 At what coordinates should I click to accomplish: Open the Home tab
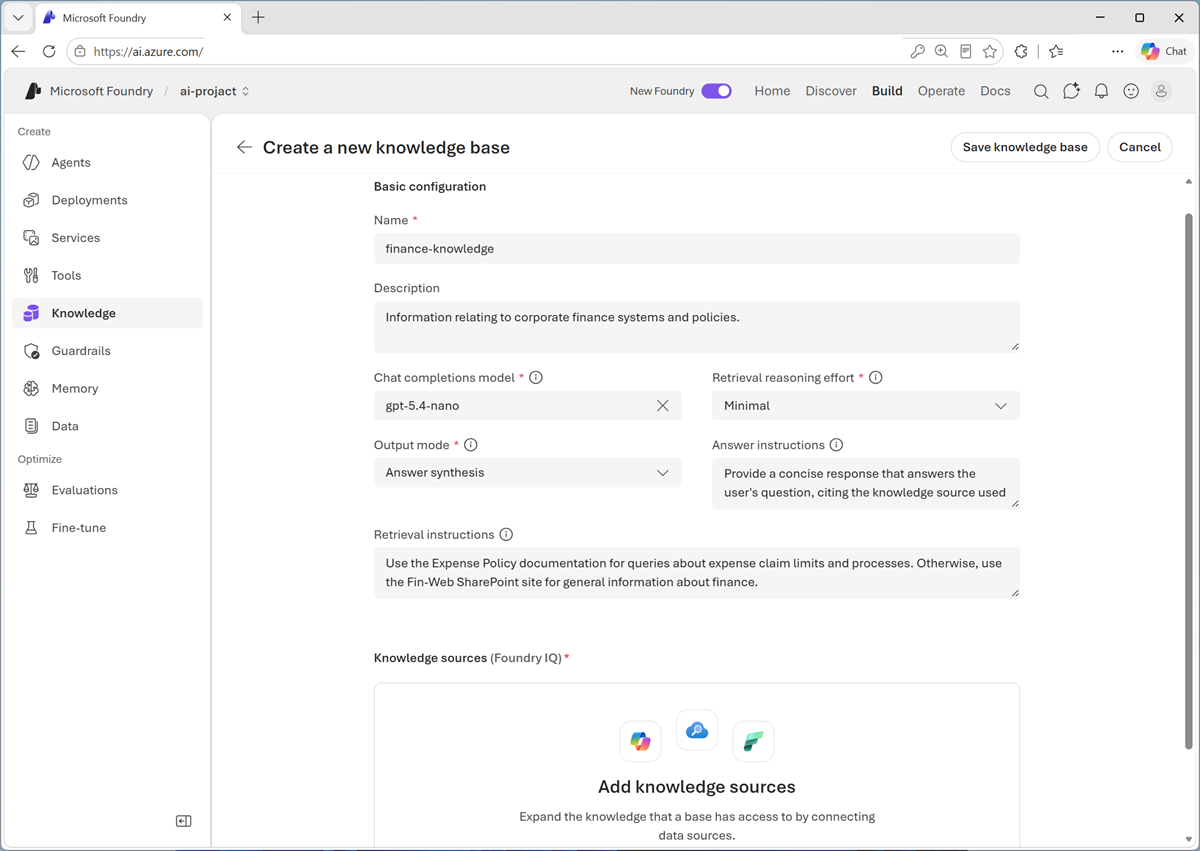(772, 91)
